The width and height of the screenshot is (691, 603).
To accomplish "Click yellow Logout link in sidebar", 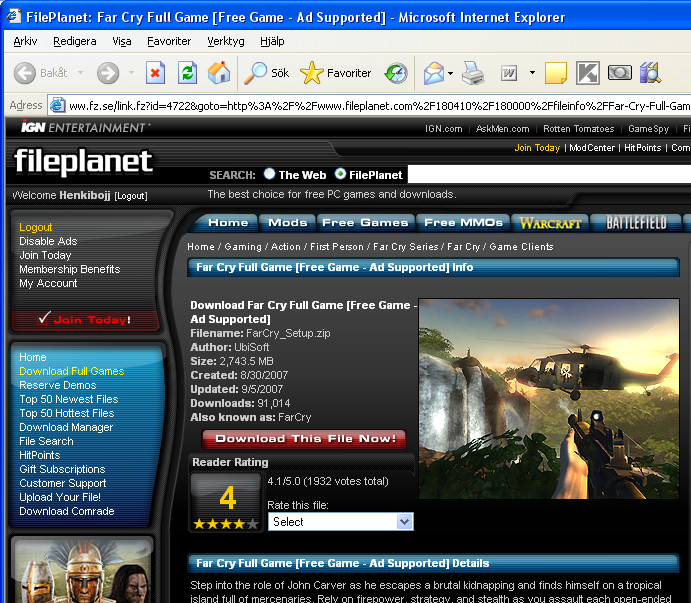I will pos(36,227).
